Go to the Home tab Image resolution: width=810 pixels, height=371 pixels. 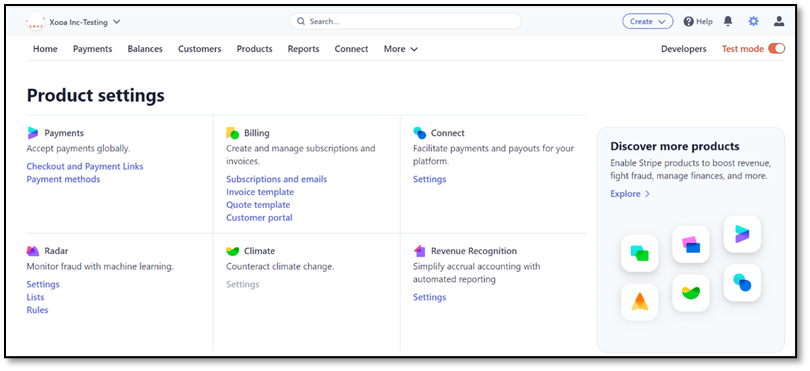tap(45, 49)
